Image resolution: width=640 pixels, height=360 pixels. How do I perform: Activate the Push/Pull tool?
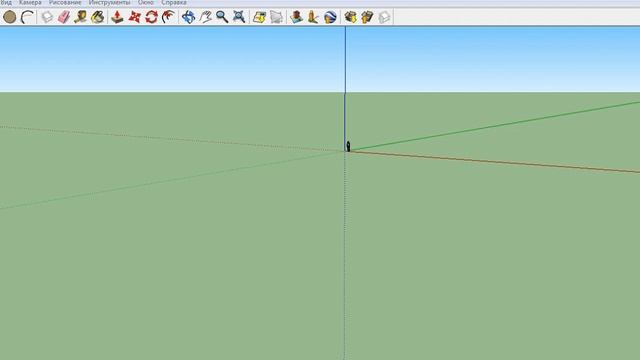(118, 17)
